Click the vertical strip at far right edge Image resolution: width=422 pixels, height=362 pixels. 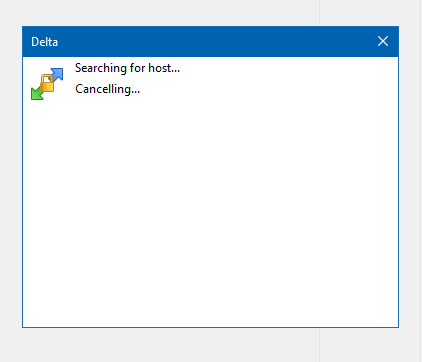tap(420, 181)
